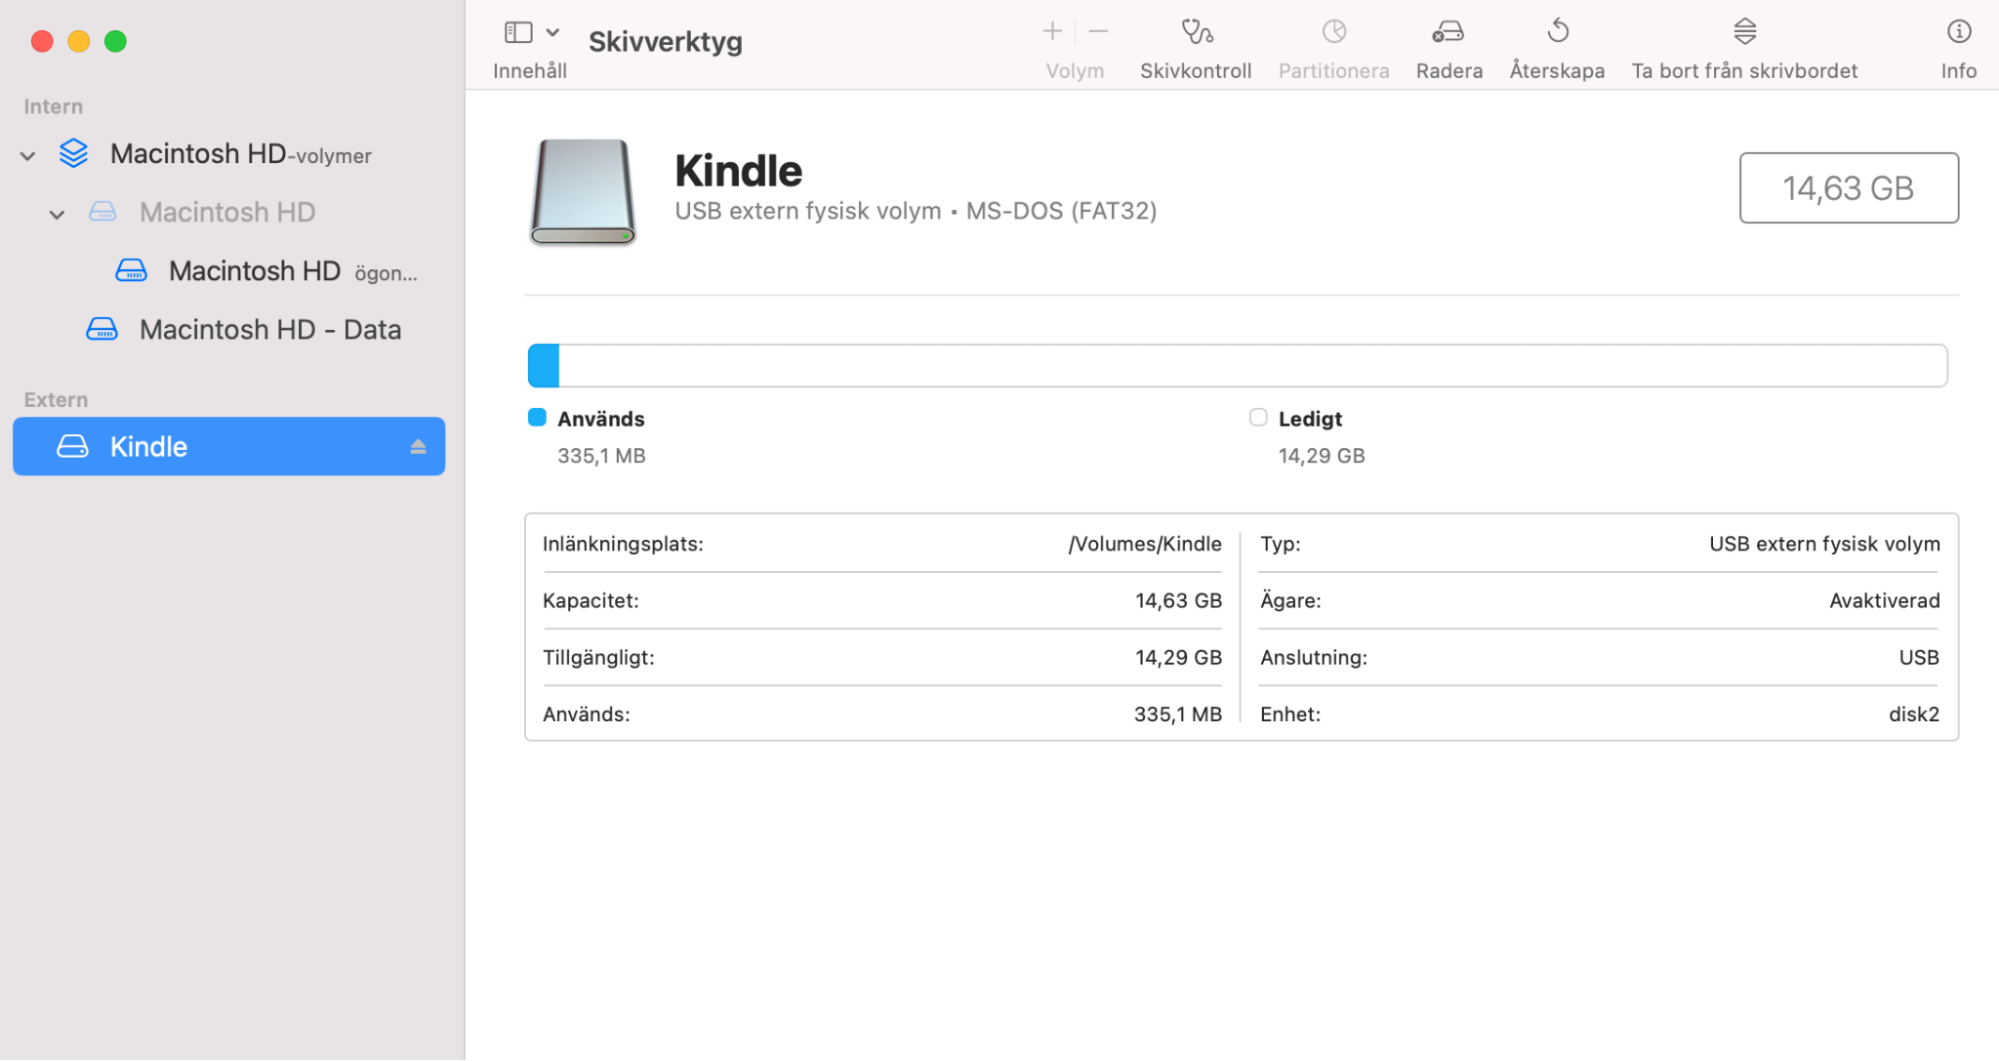Click the 14,63 GB capacity box
Image resolution: width=1999 pixels, height=1061 pixels.
click(x=1849, y=188)
